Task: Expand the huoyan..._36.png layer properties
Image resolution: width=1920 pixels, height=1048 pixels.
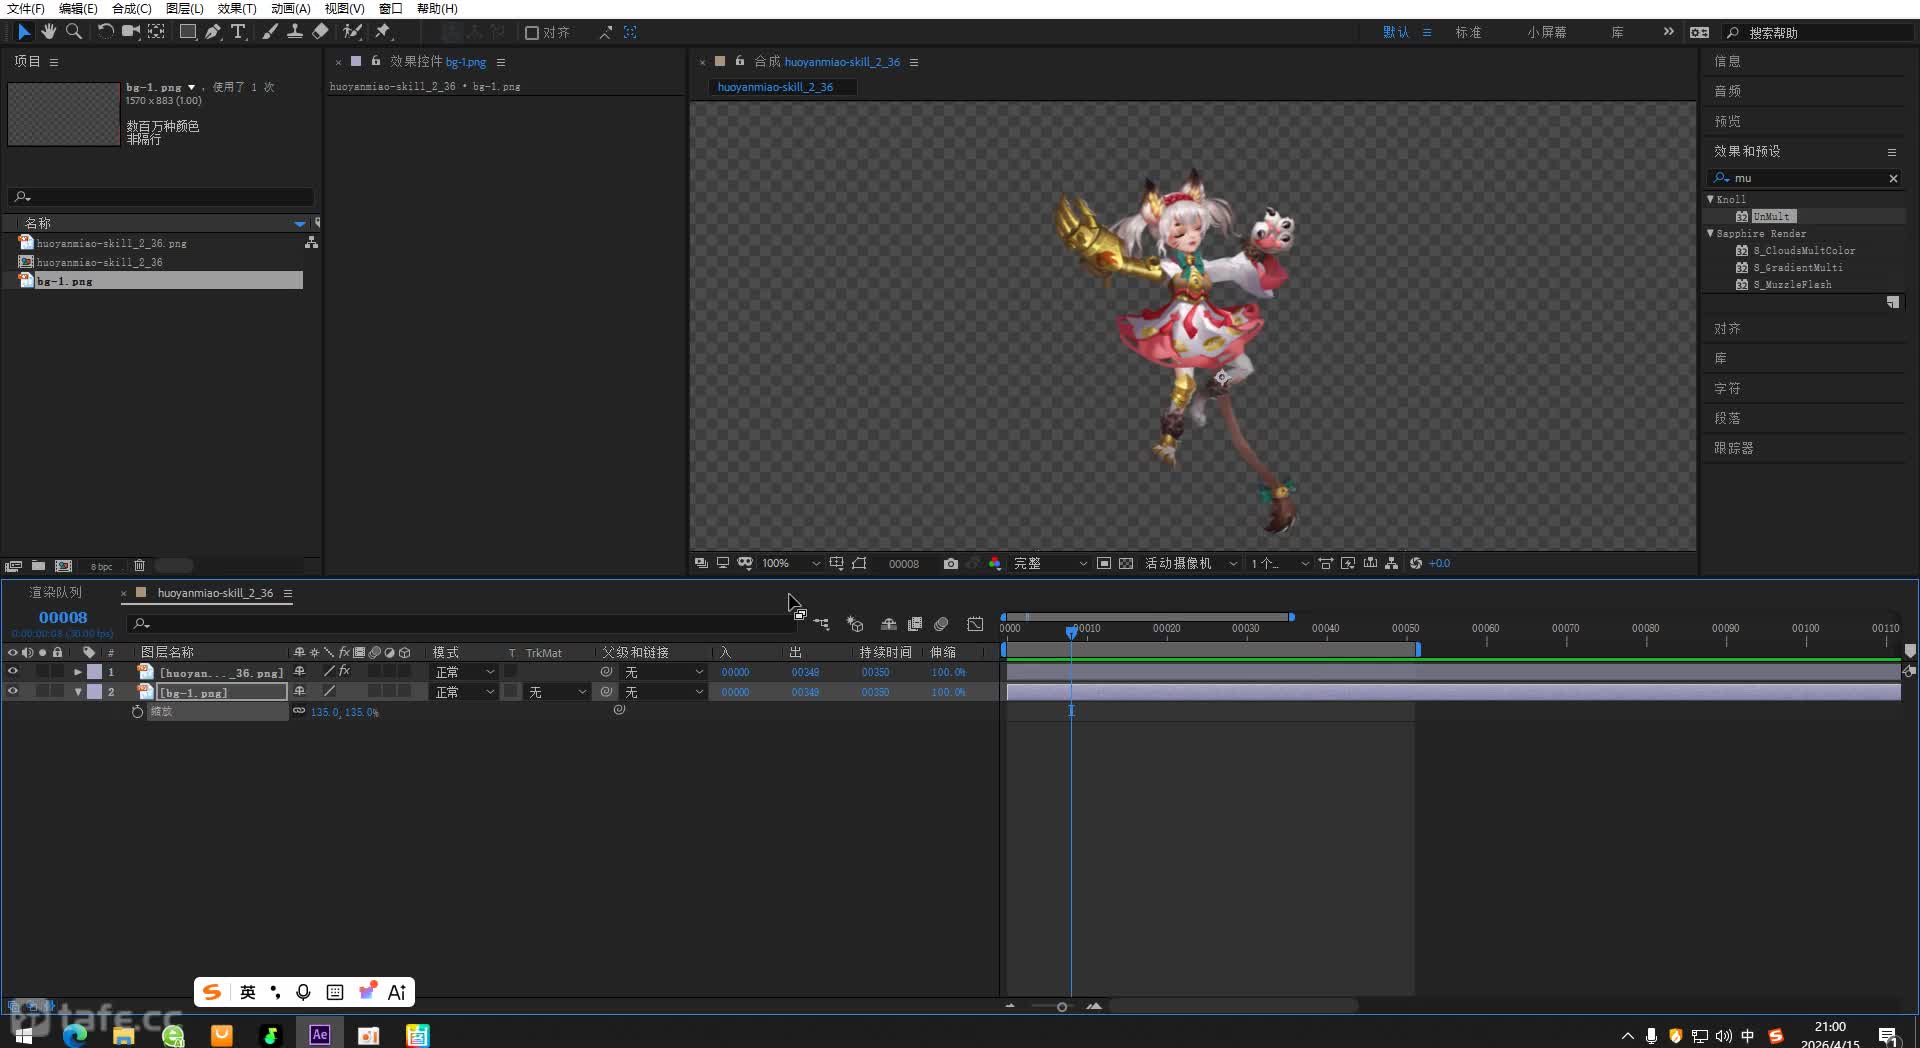Action: click(78, 672)
